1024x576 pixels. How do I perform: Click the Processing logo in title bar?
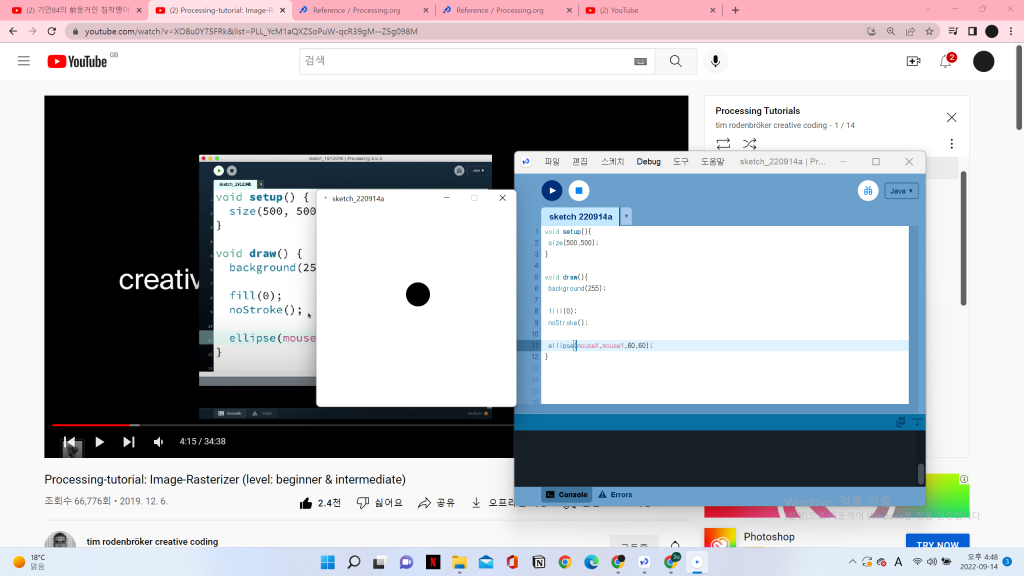coord(526,161)
